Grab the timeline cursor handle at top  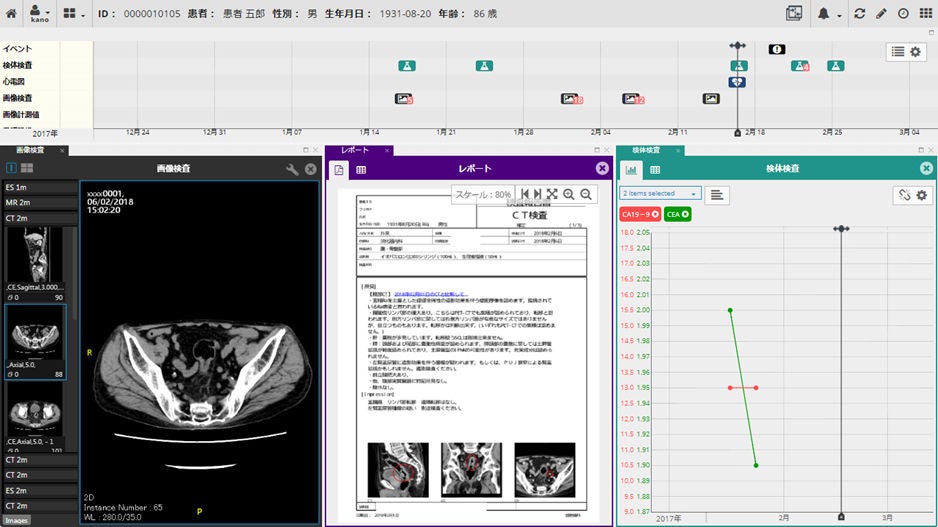(x=737, y=45)
